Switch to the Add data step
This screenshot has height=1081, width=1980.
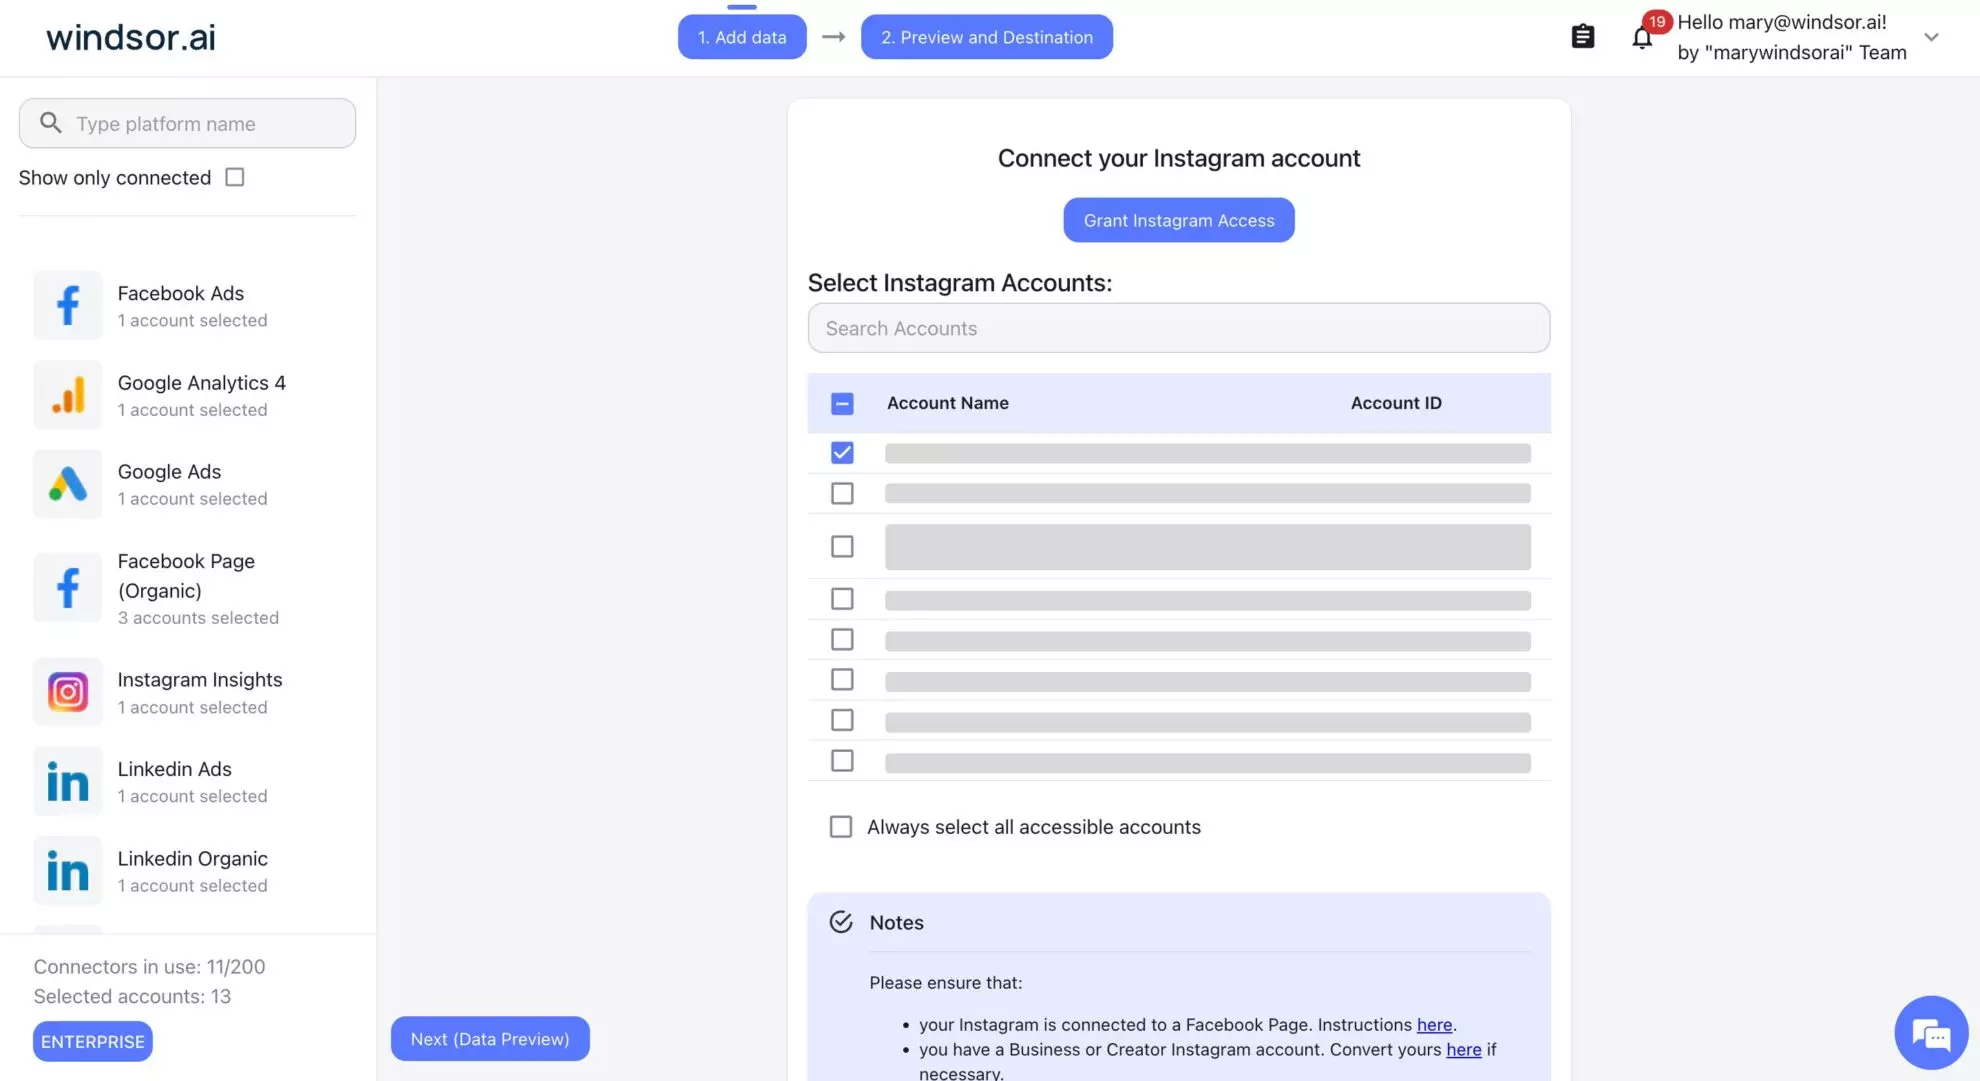742,36
